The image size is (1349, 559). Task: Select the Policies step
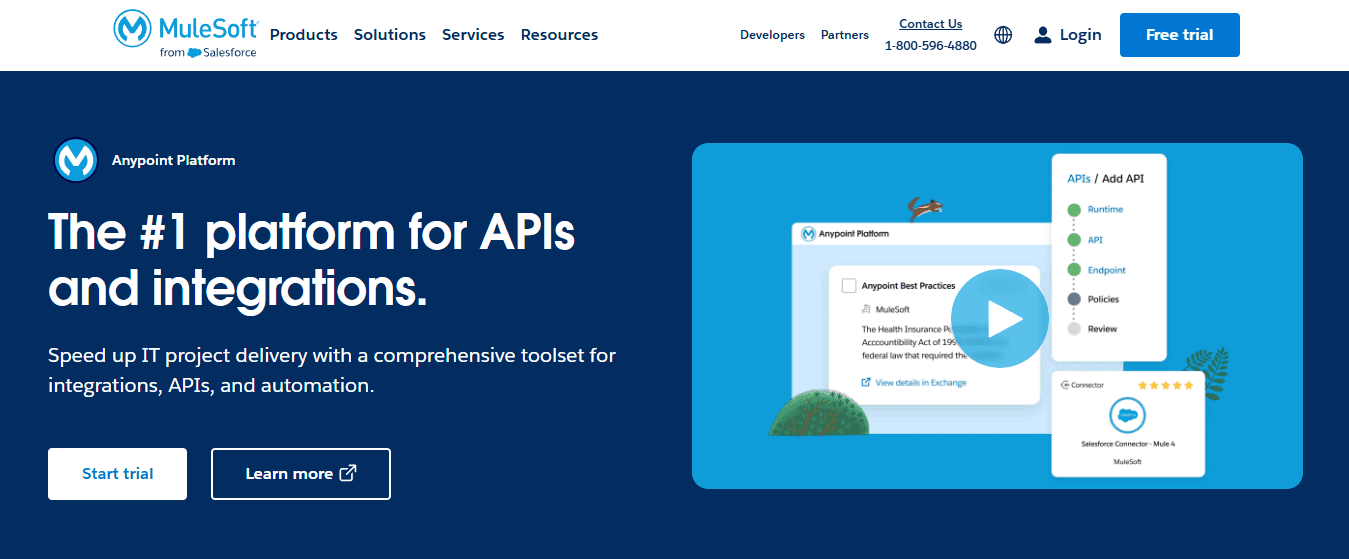(x=1103, y=299)
